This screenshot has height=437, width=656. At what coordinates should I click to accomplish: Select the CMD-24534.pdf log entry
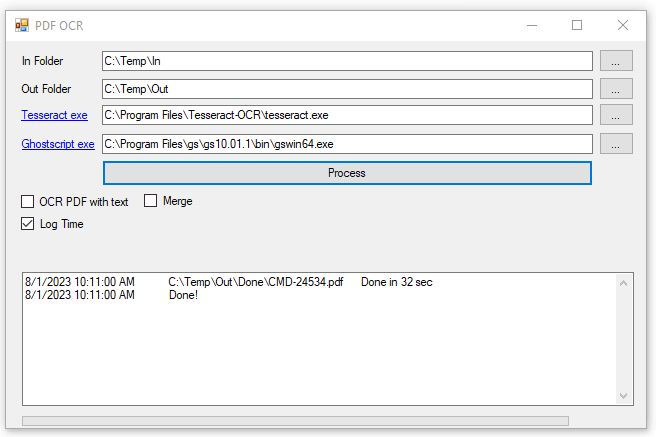[255, 283]
